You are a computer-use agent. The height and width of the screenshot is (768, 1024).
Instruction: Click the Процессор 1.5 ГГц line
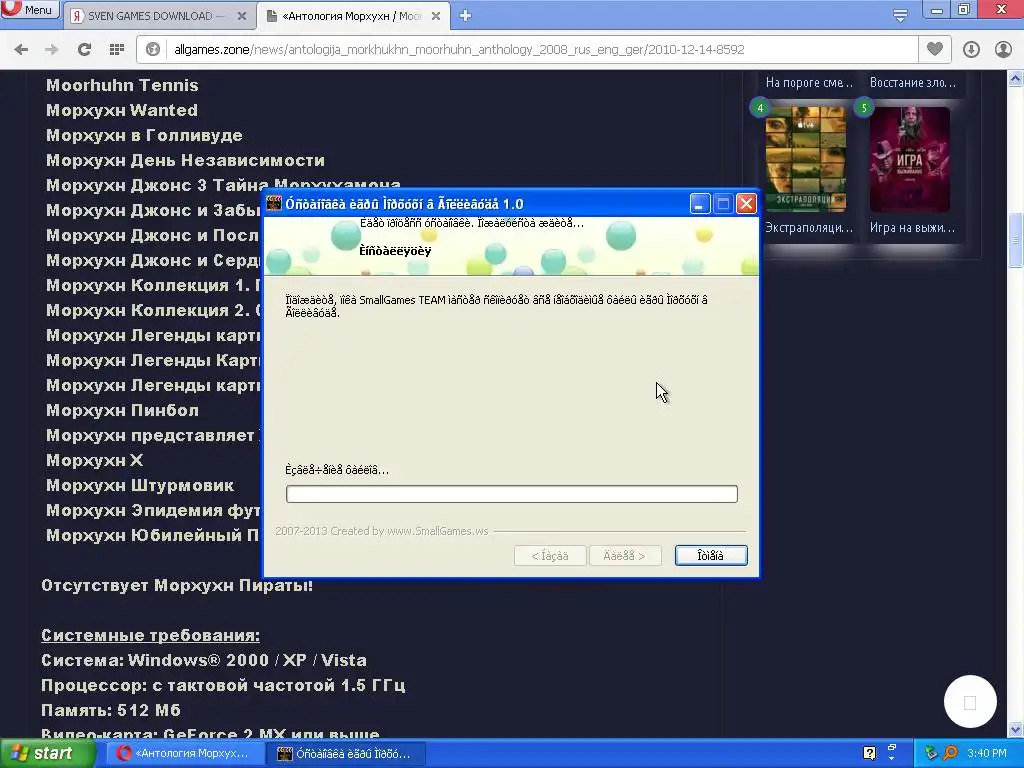223,685
